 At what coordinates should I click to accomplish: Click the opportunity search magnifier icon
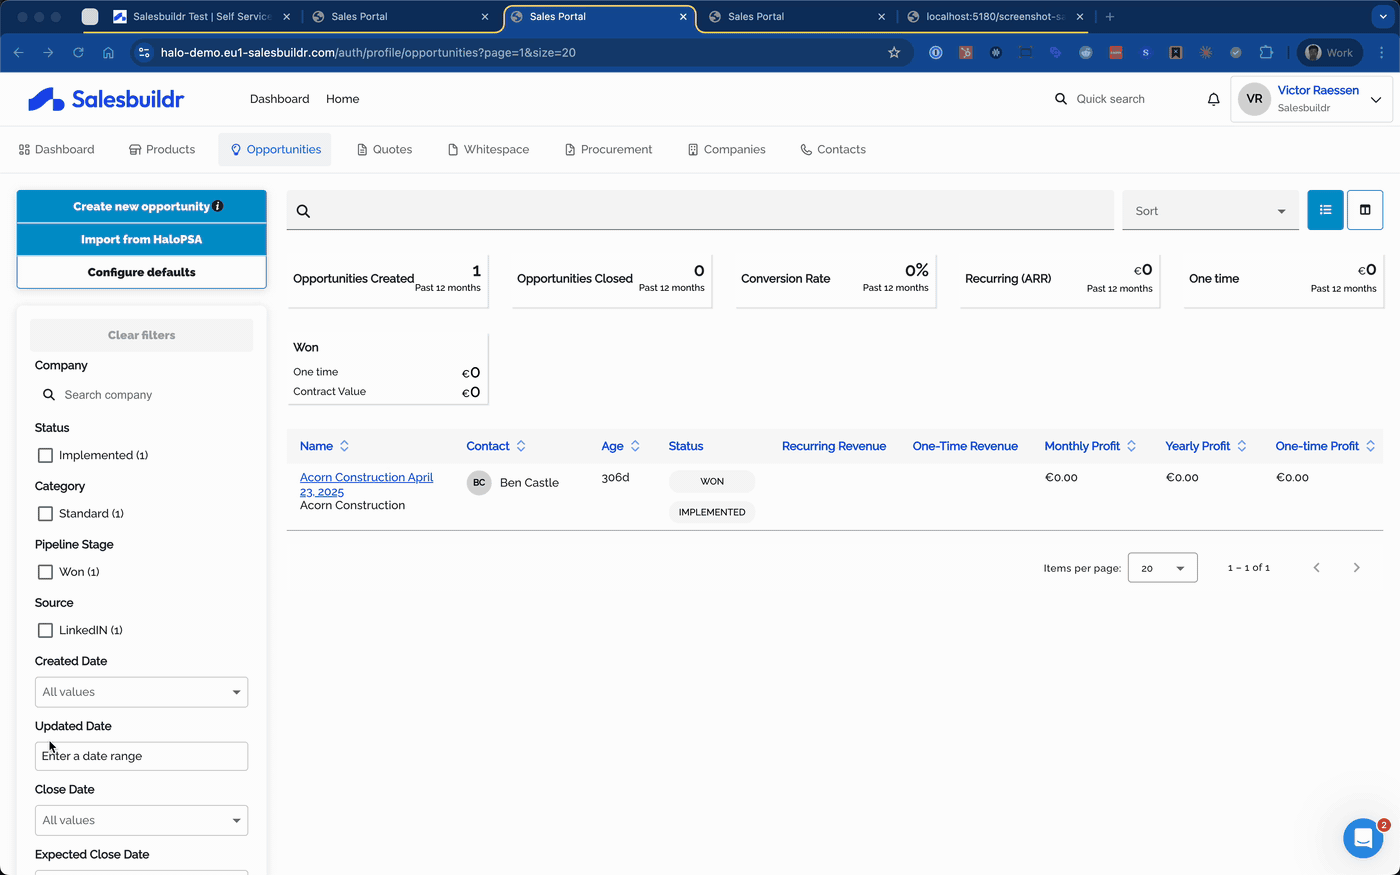(x=303, y=211)
